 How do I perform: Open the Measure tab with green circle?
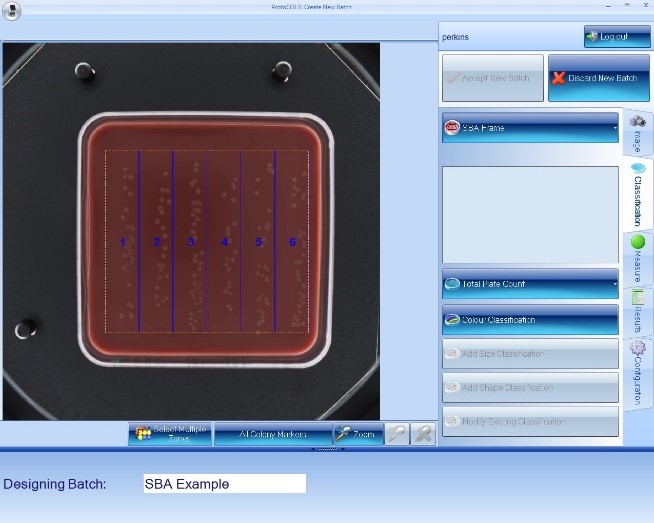pos(637,259)
